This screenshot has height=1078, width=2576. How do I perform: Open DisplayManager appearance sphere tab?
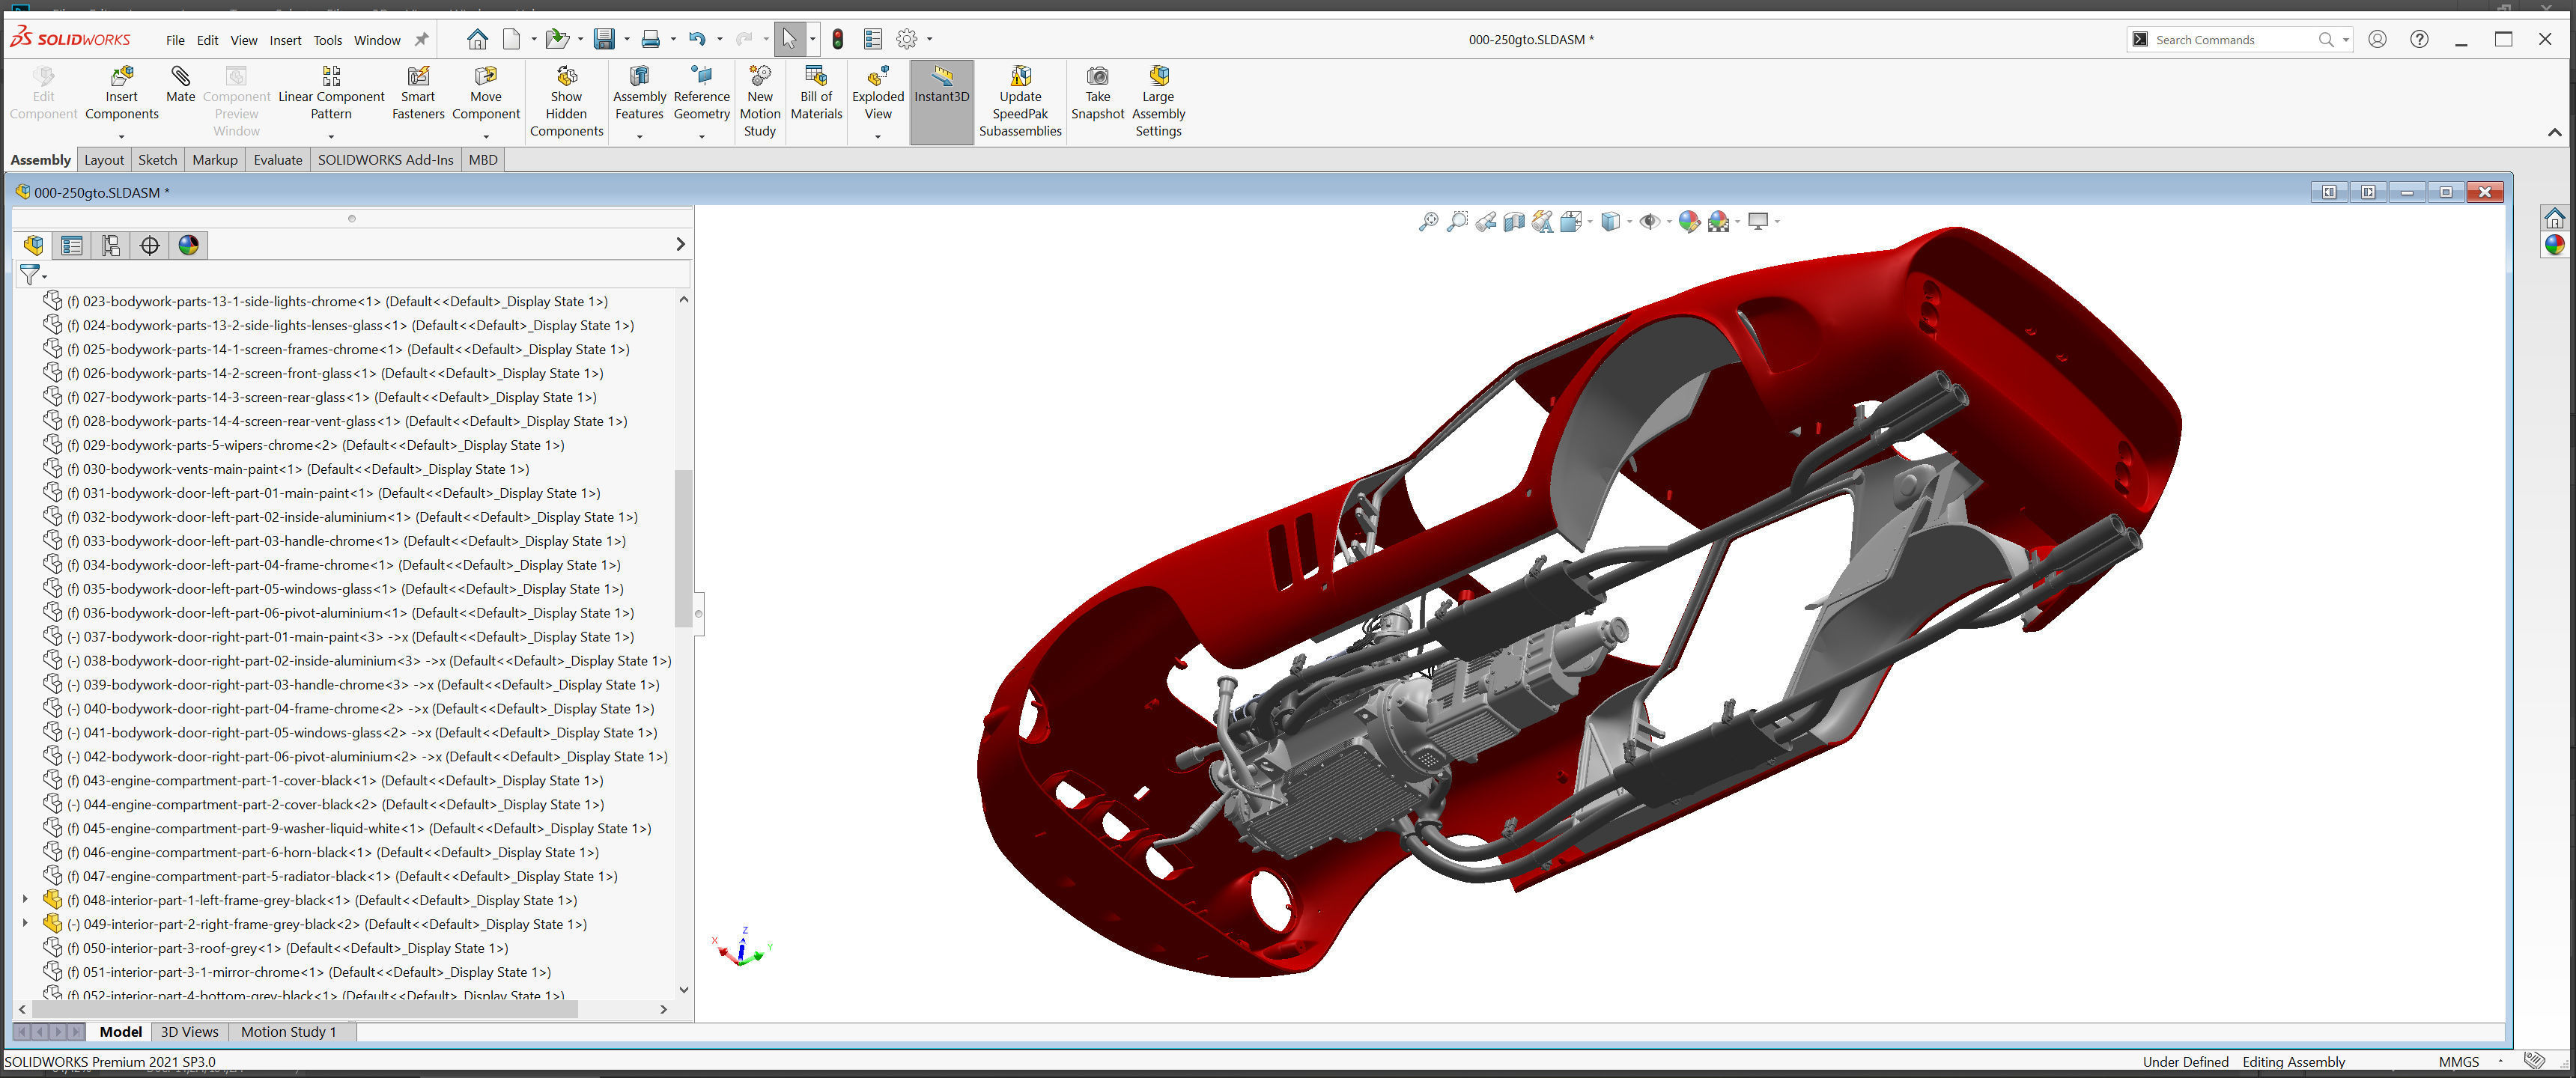point(188,245)
